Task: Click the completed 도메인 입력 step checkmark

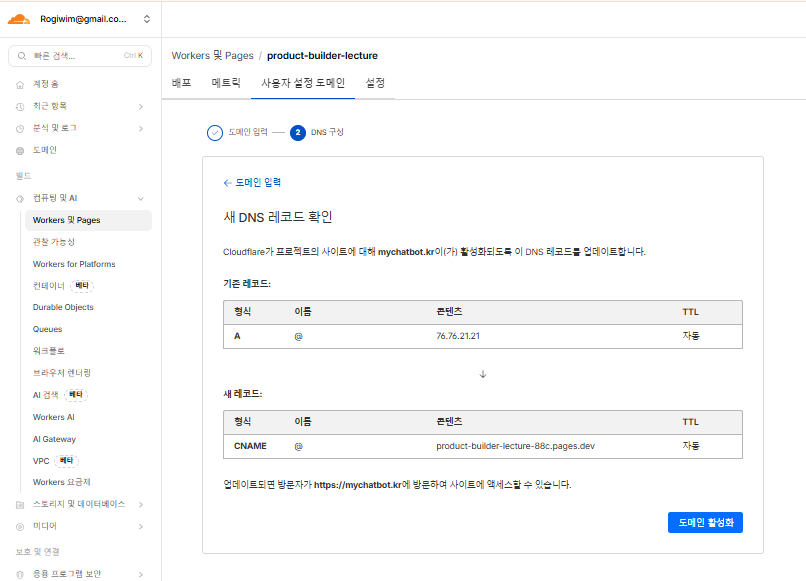Action: [x=215, y=133]
